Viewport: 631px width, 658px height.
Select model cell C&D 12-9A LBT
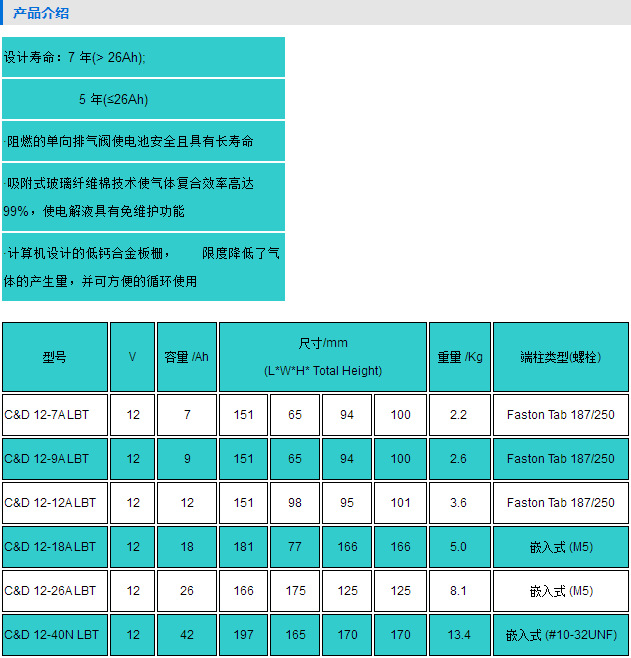(55, 459)
